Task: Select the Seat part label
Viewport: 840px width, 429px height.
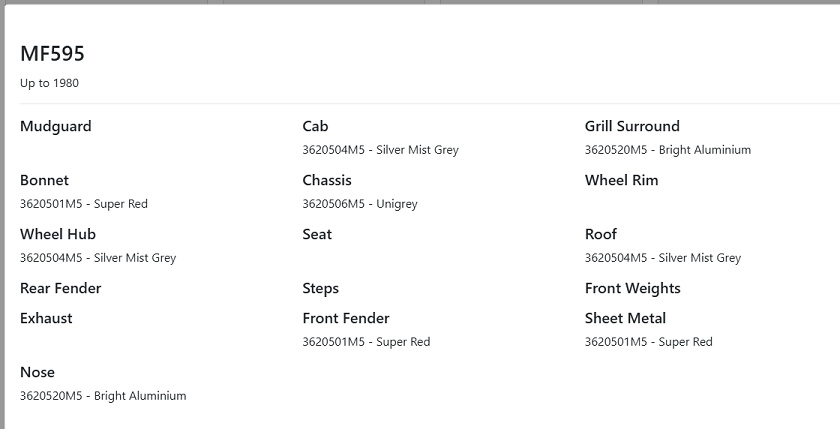Action: tap(317, 234)
